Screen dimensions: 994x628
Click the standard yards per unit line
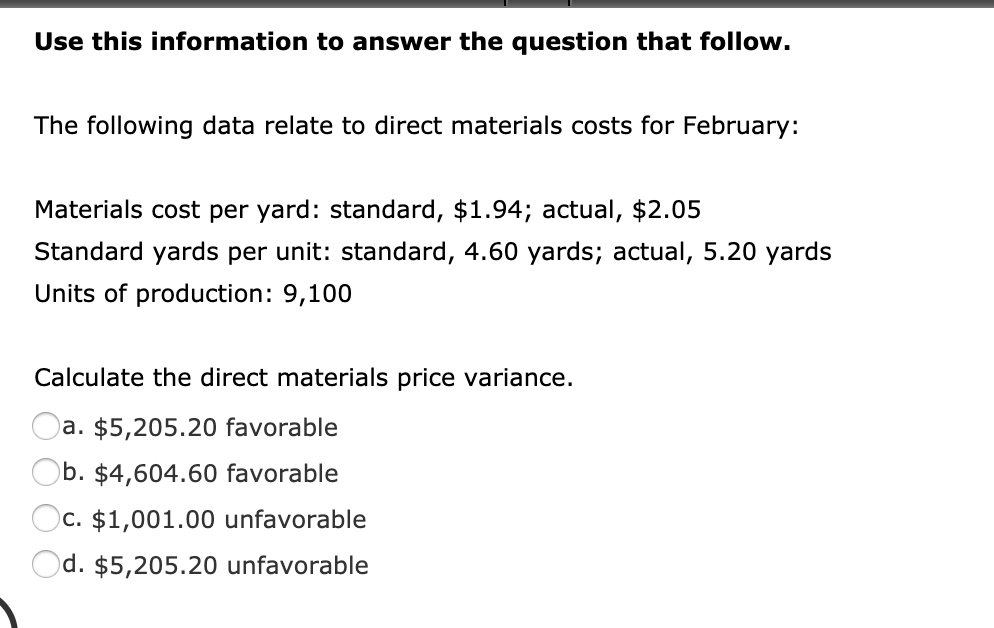point(432,251)
